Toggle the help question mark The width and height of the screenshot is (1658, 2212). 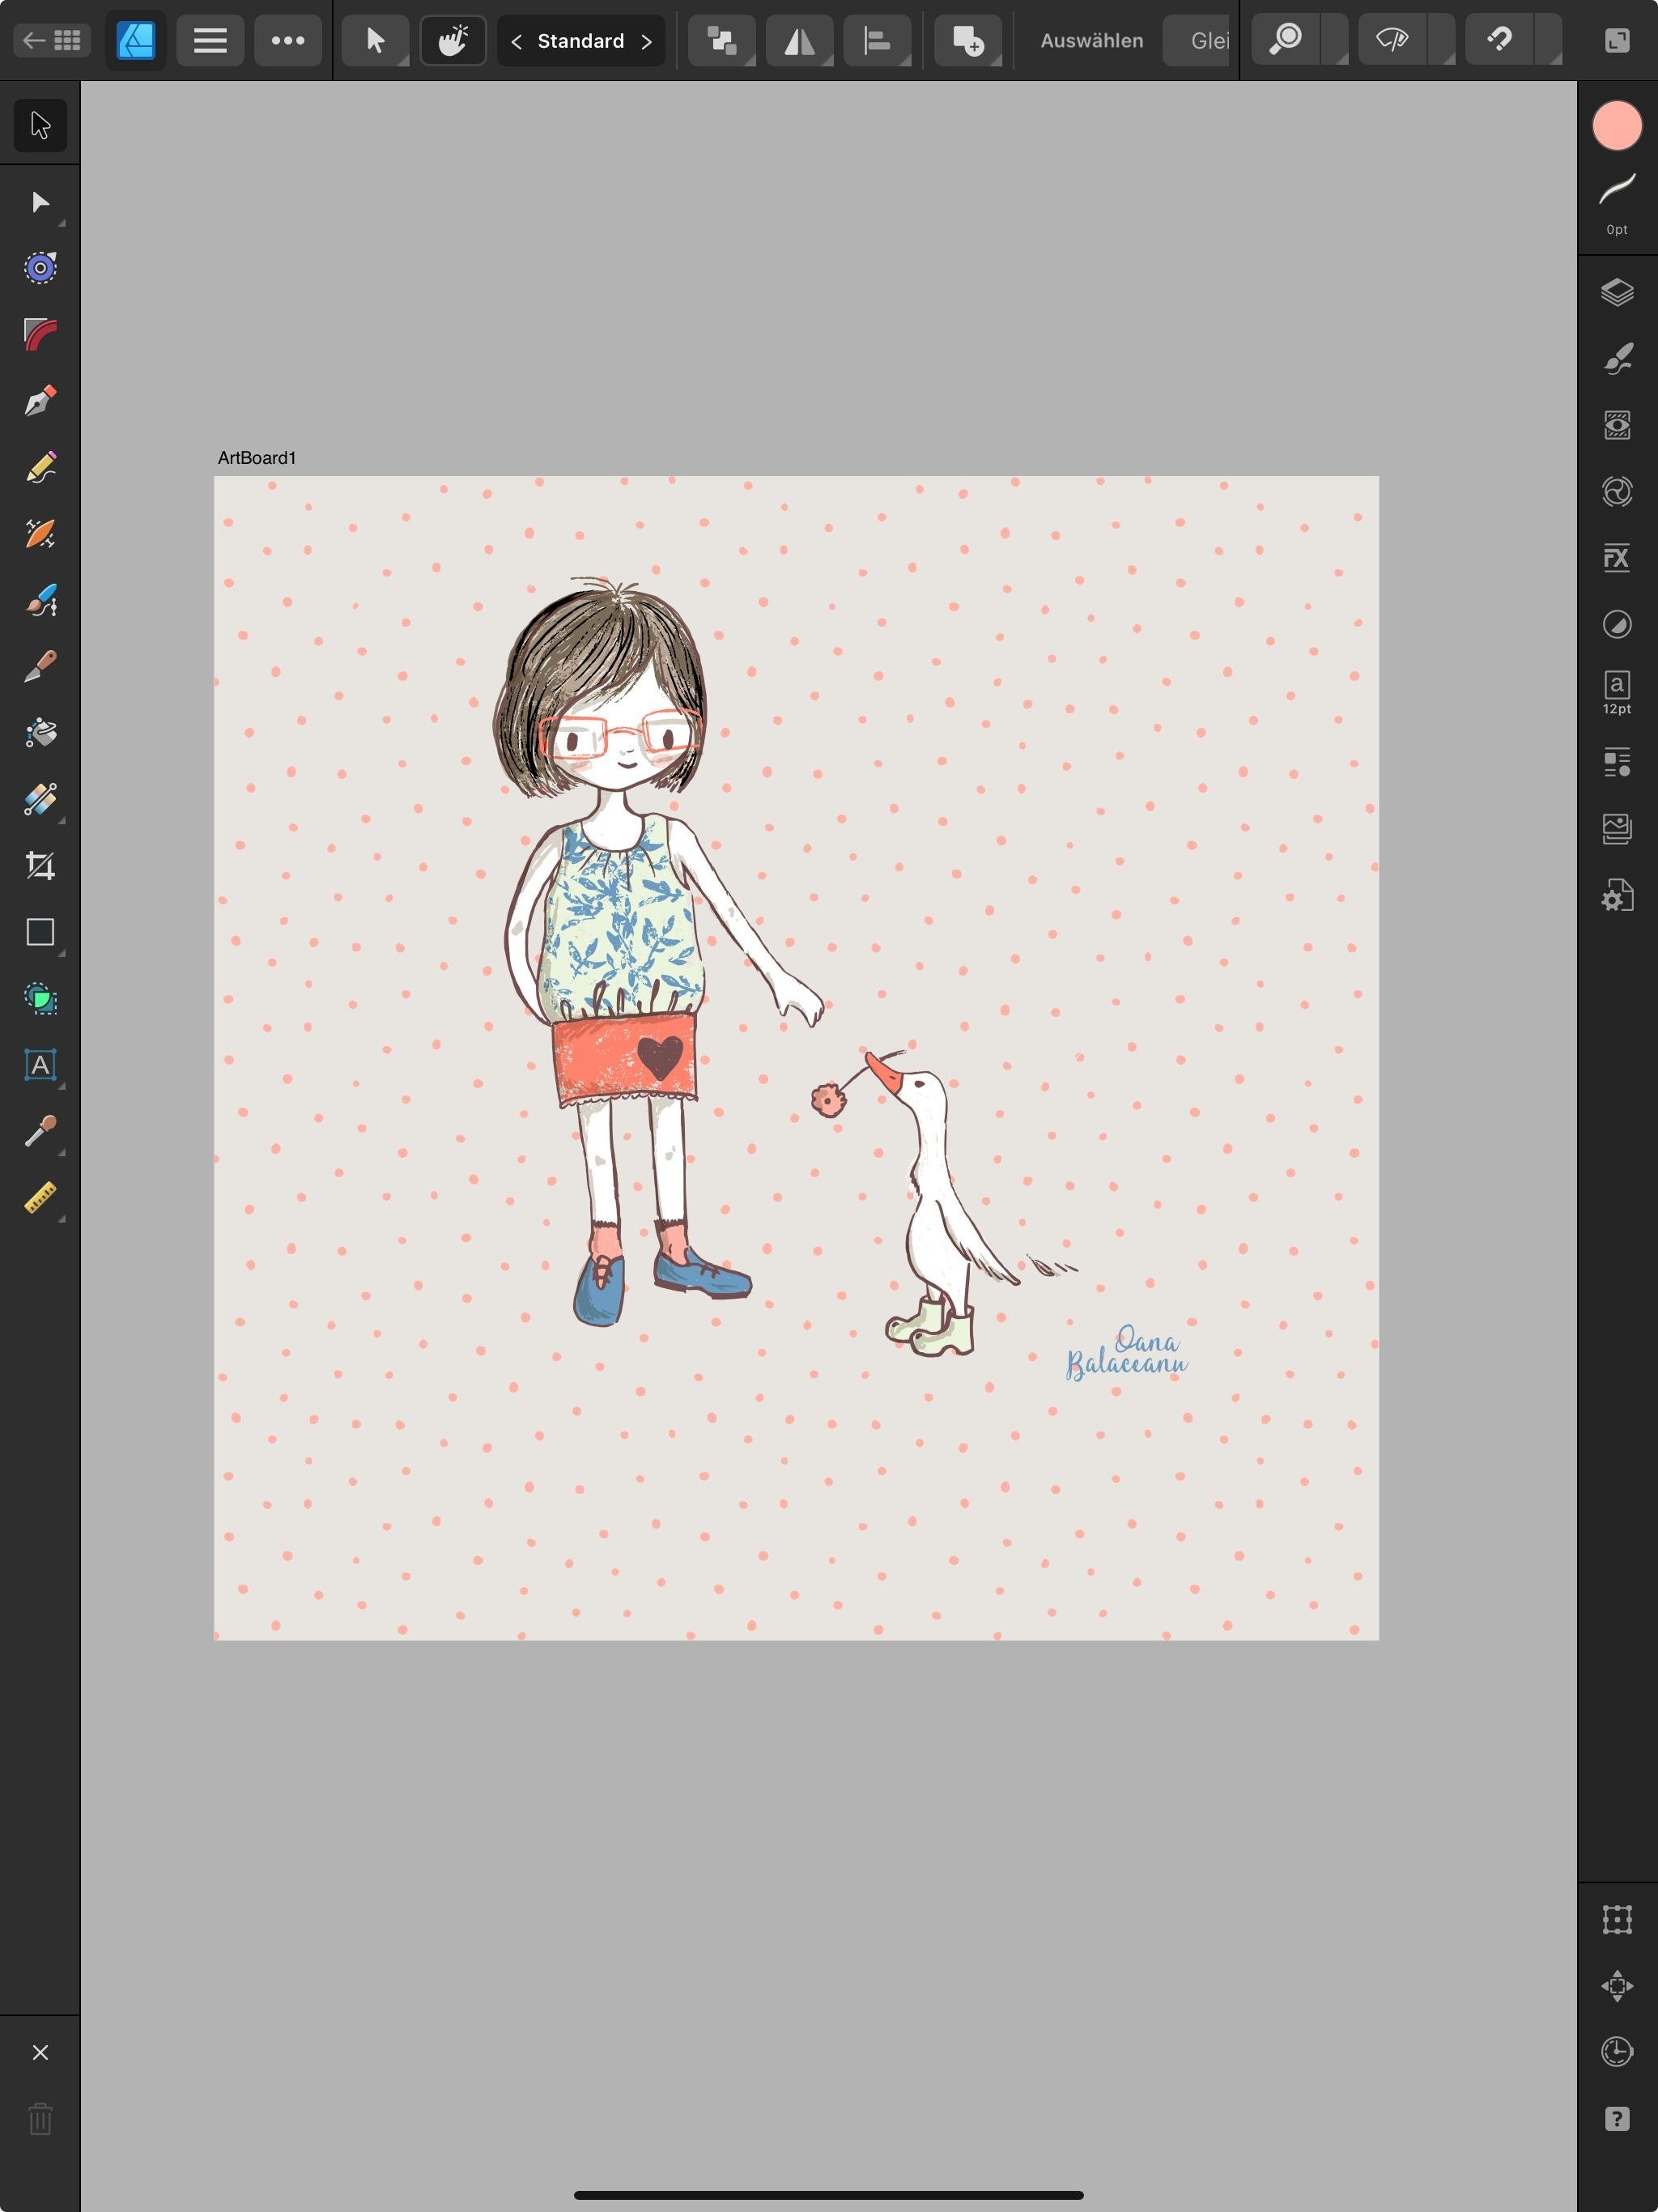(1617, 2118)
